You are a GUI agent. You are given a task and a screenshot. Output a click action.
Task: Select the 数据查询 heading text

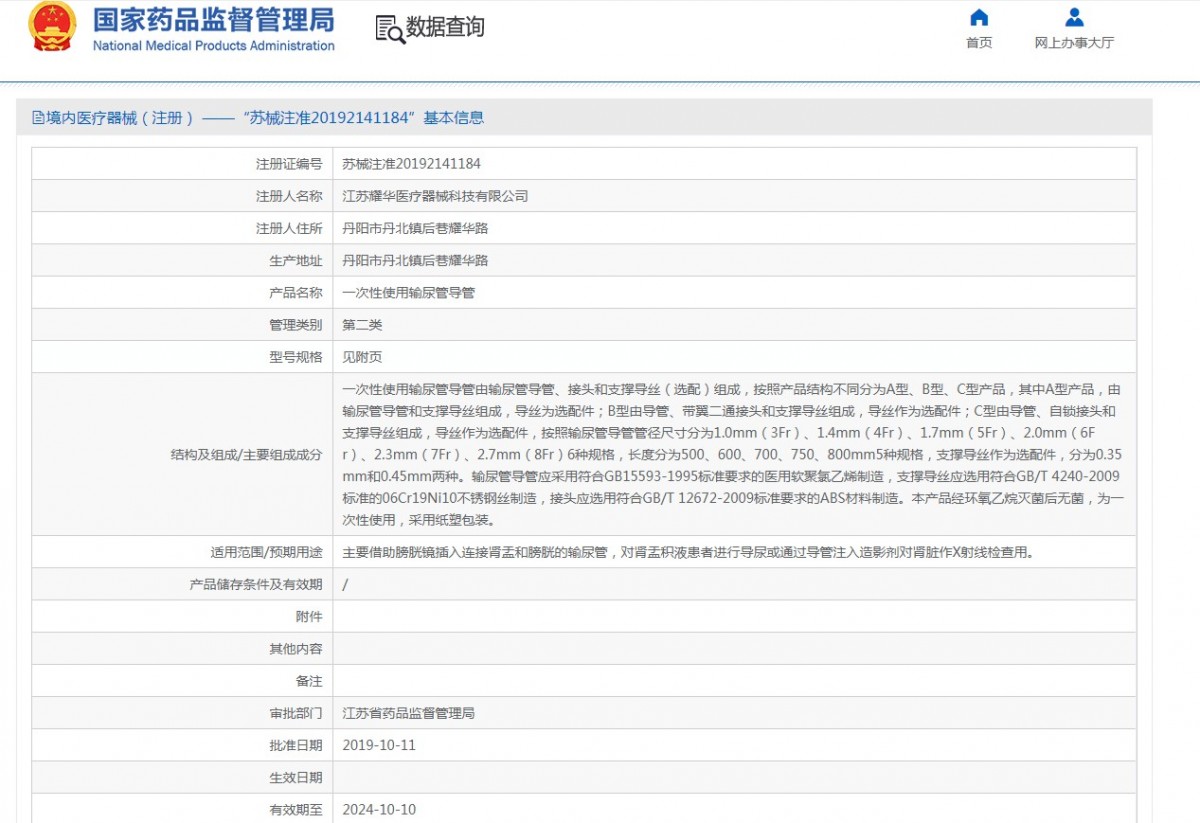(x=445, y=28)
